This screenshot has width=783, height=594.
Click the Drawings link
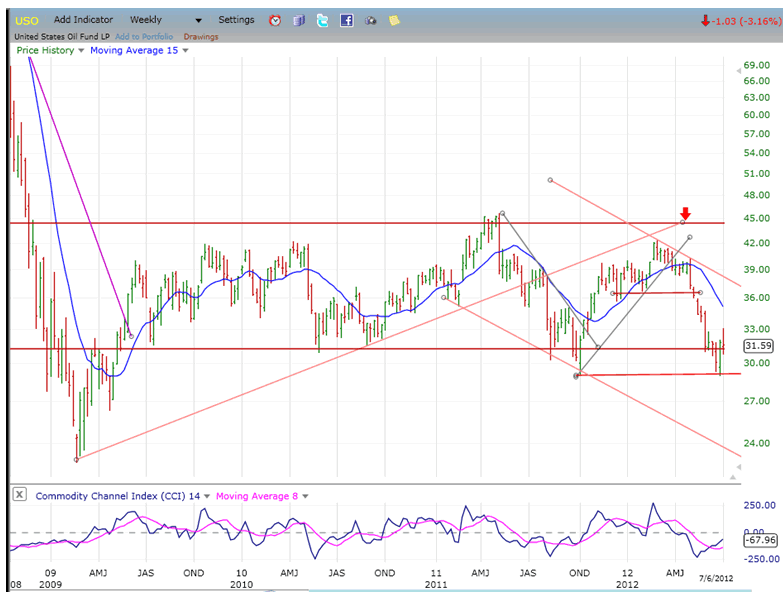[x=201, y=37]
